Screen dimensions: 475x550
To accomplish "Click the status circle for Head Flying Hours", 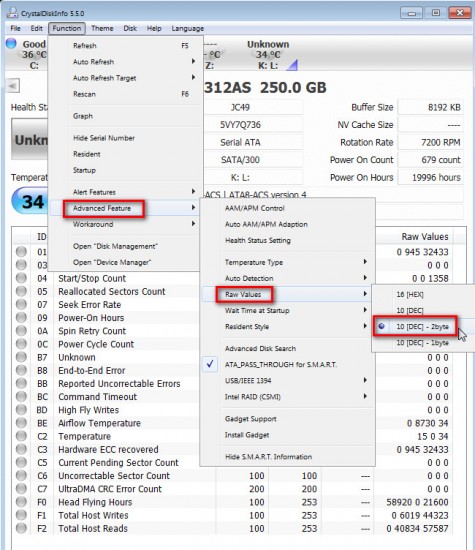I will click(x=21, y=502).
